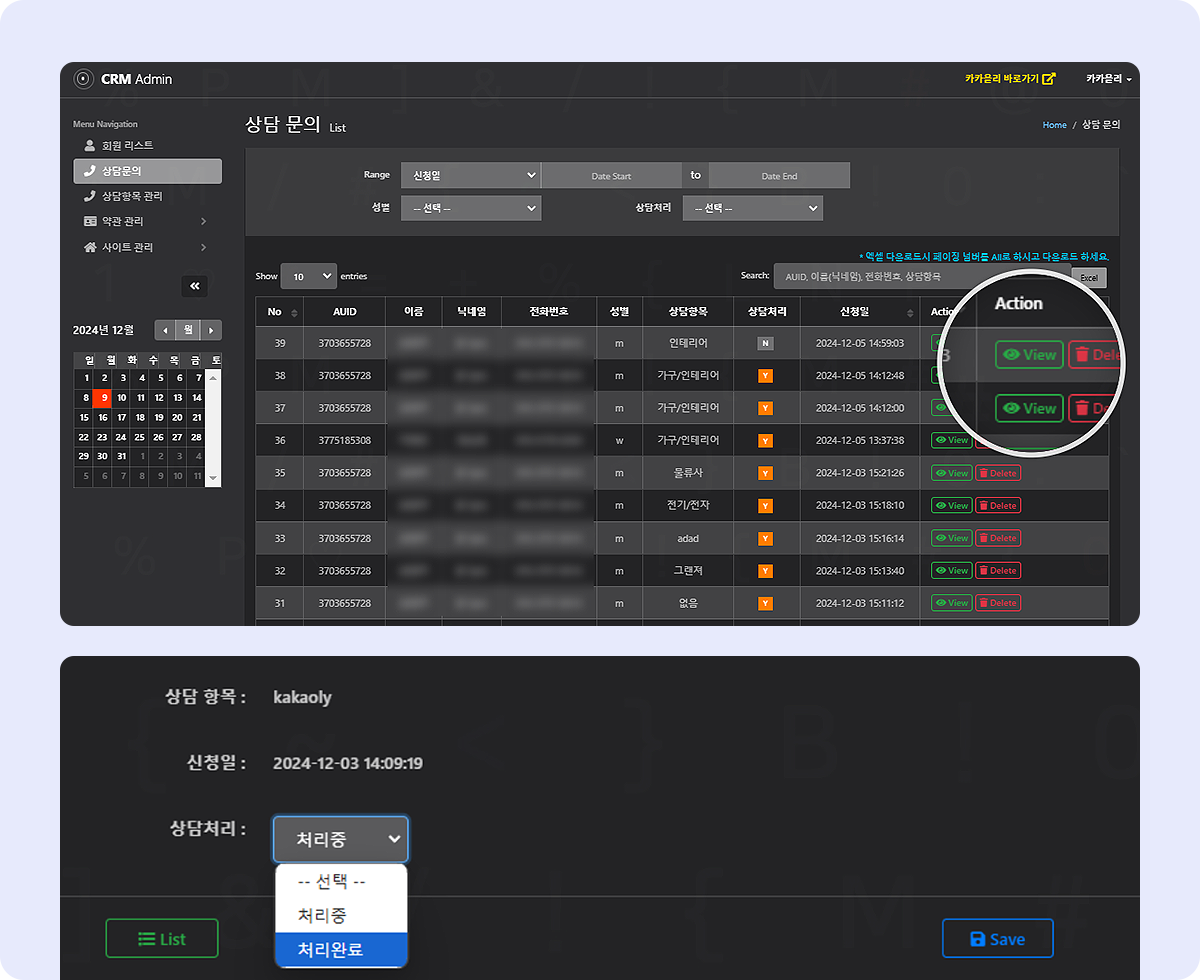Screen dimensions: 1200x980
Task: Click the calendar scrollbar up arrow
Action: [213, 377]
